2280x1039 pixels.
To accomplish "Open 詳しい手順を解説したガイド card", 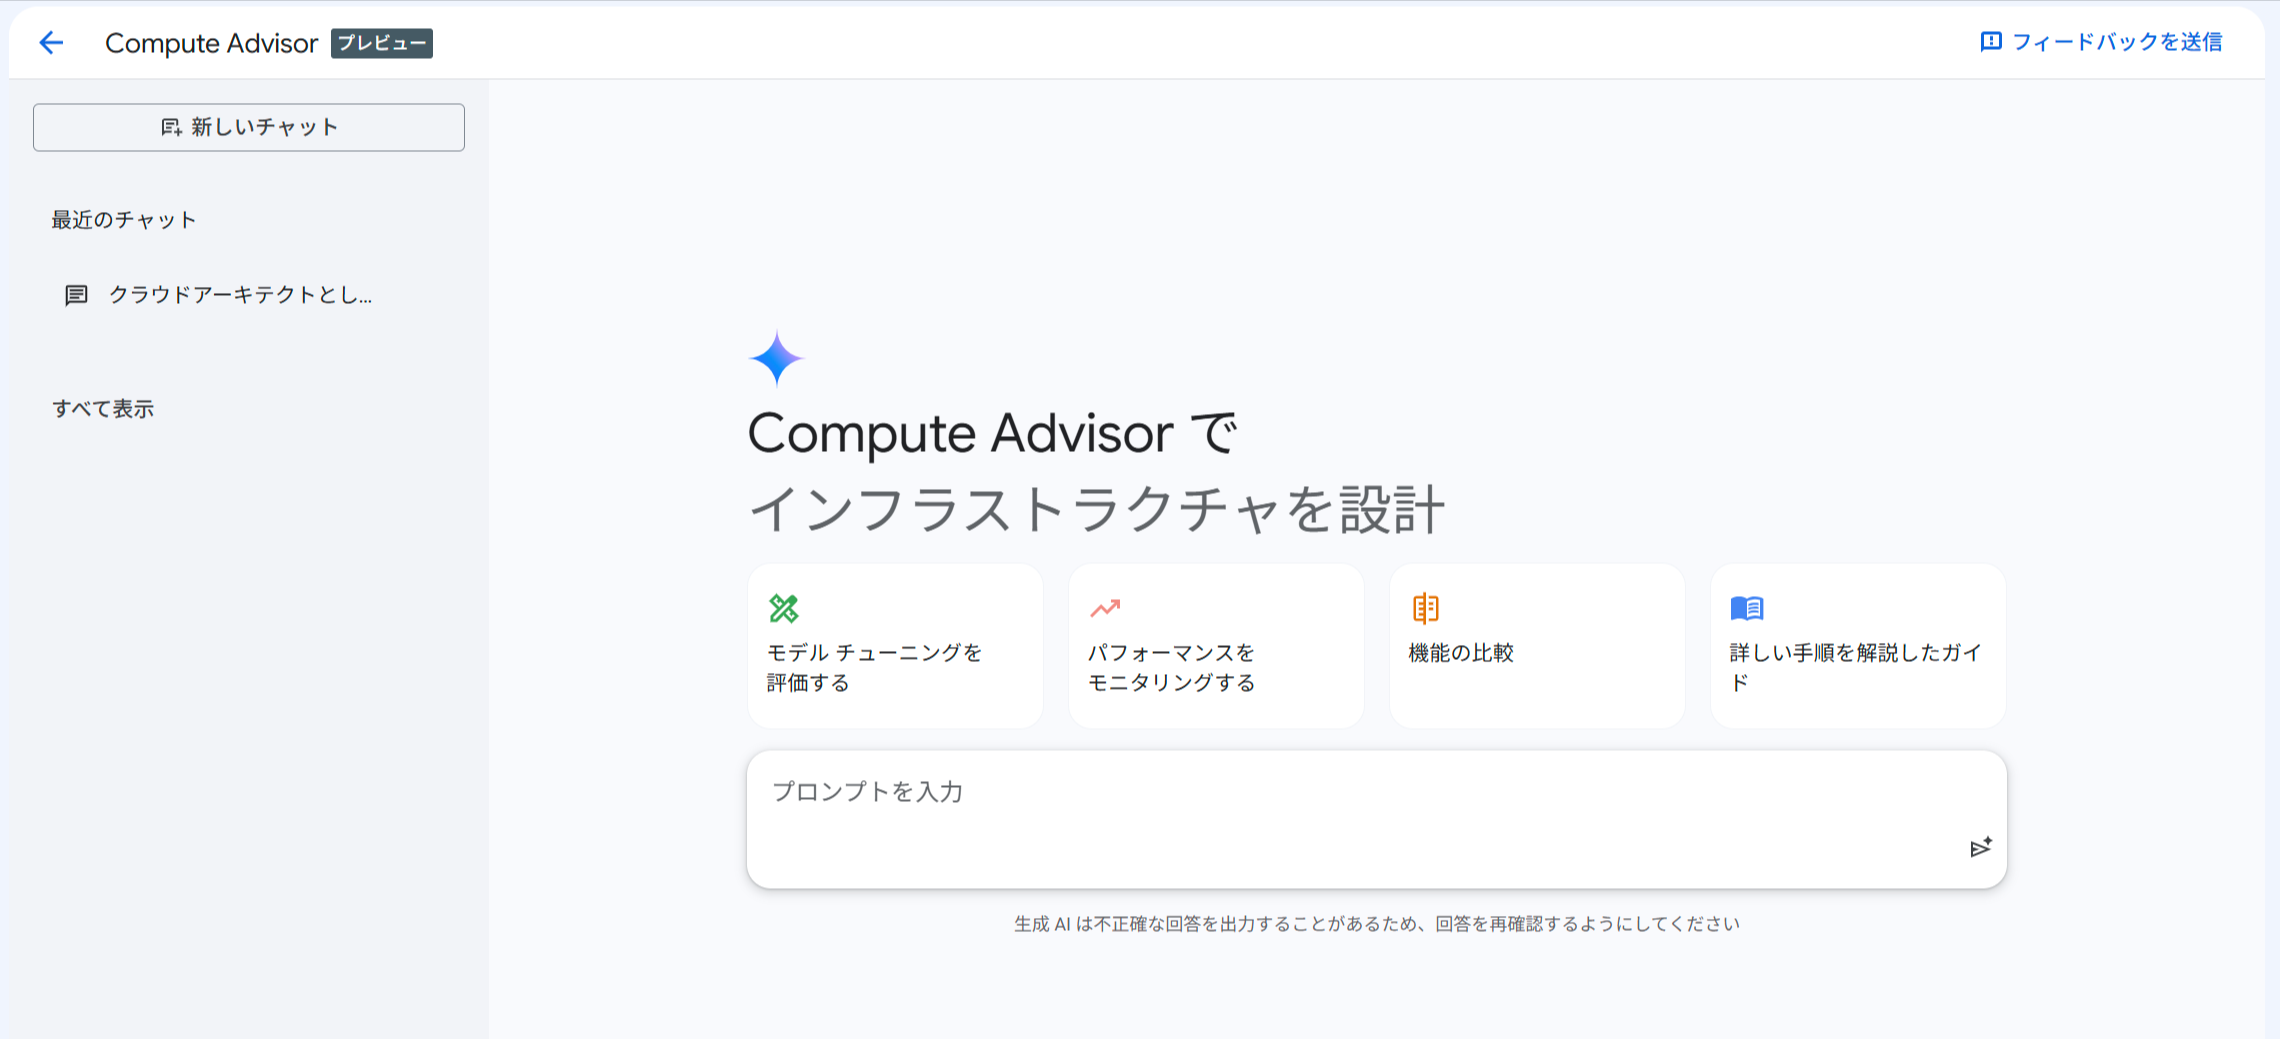I will pyautogui.click(x=1858, y=646).
